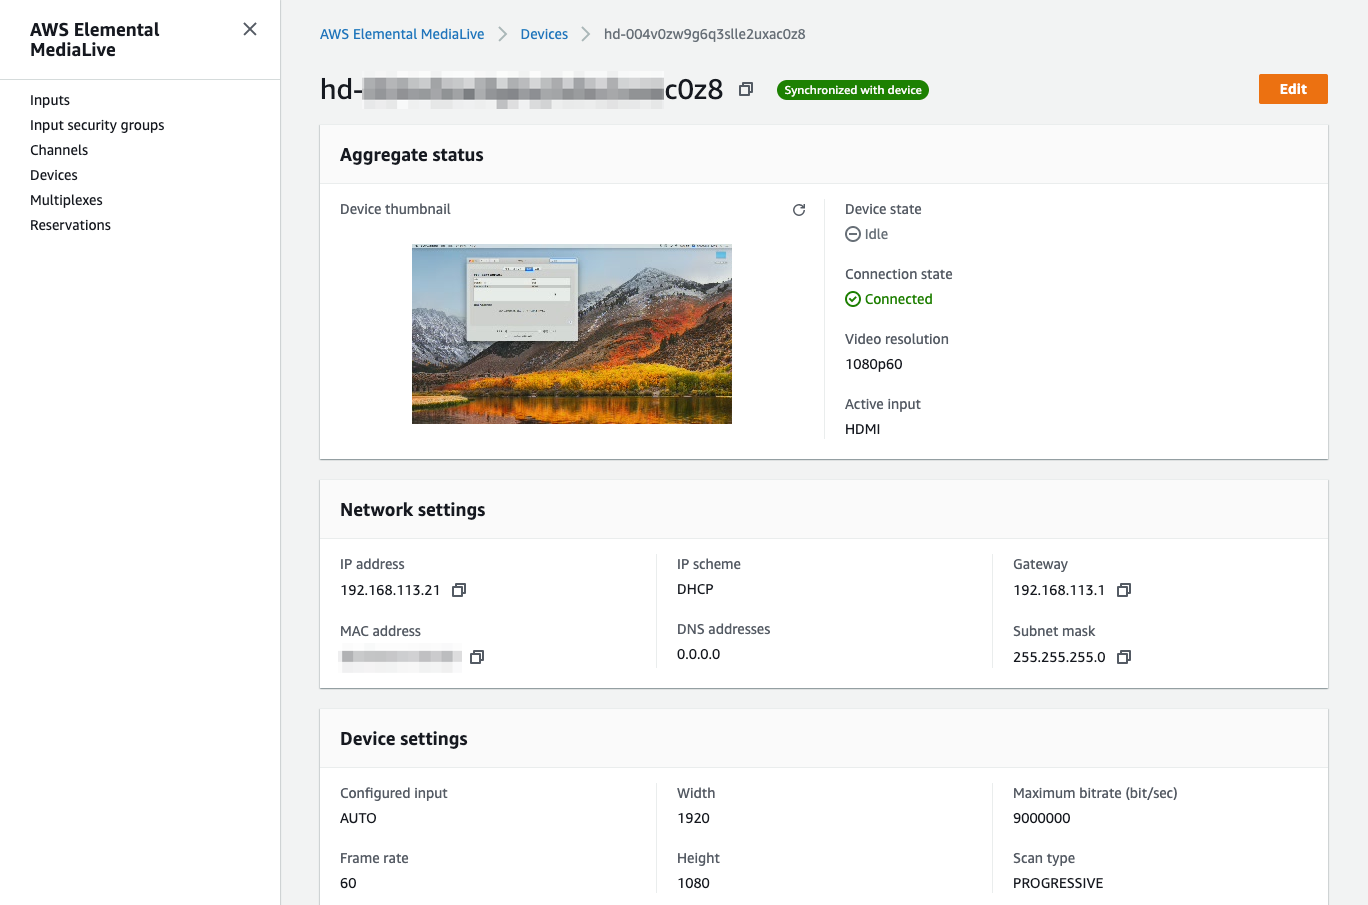Click the device thumbnail preview image

coord(571,333)
